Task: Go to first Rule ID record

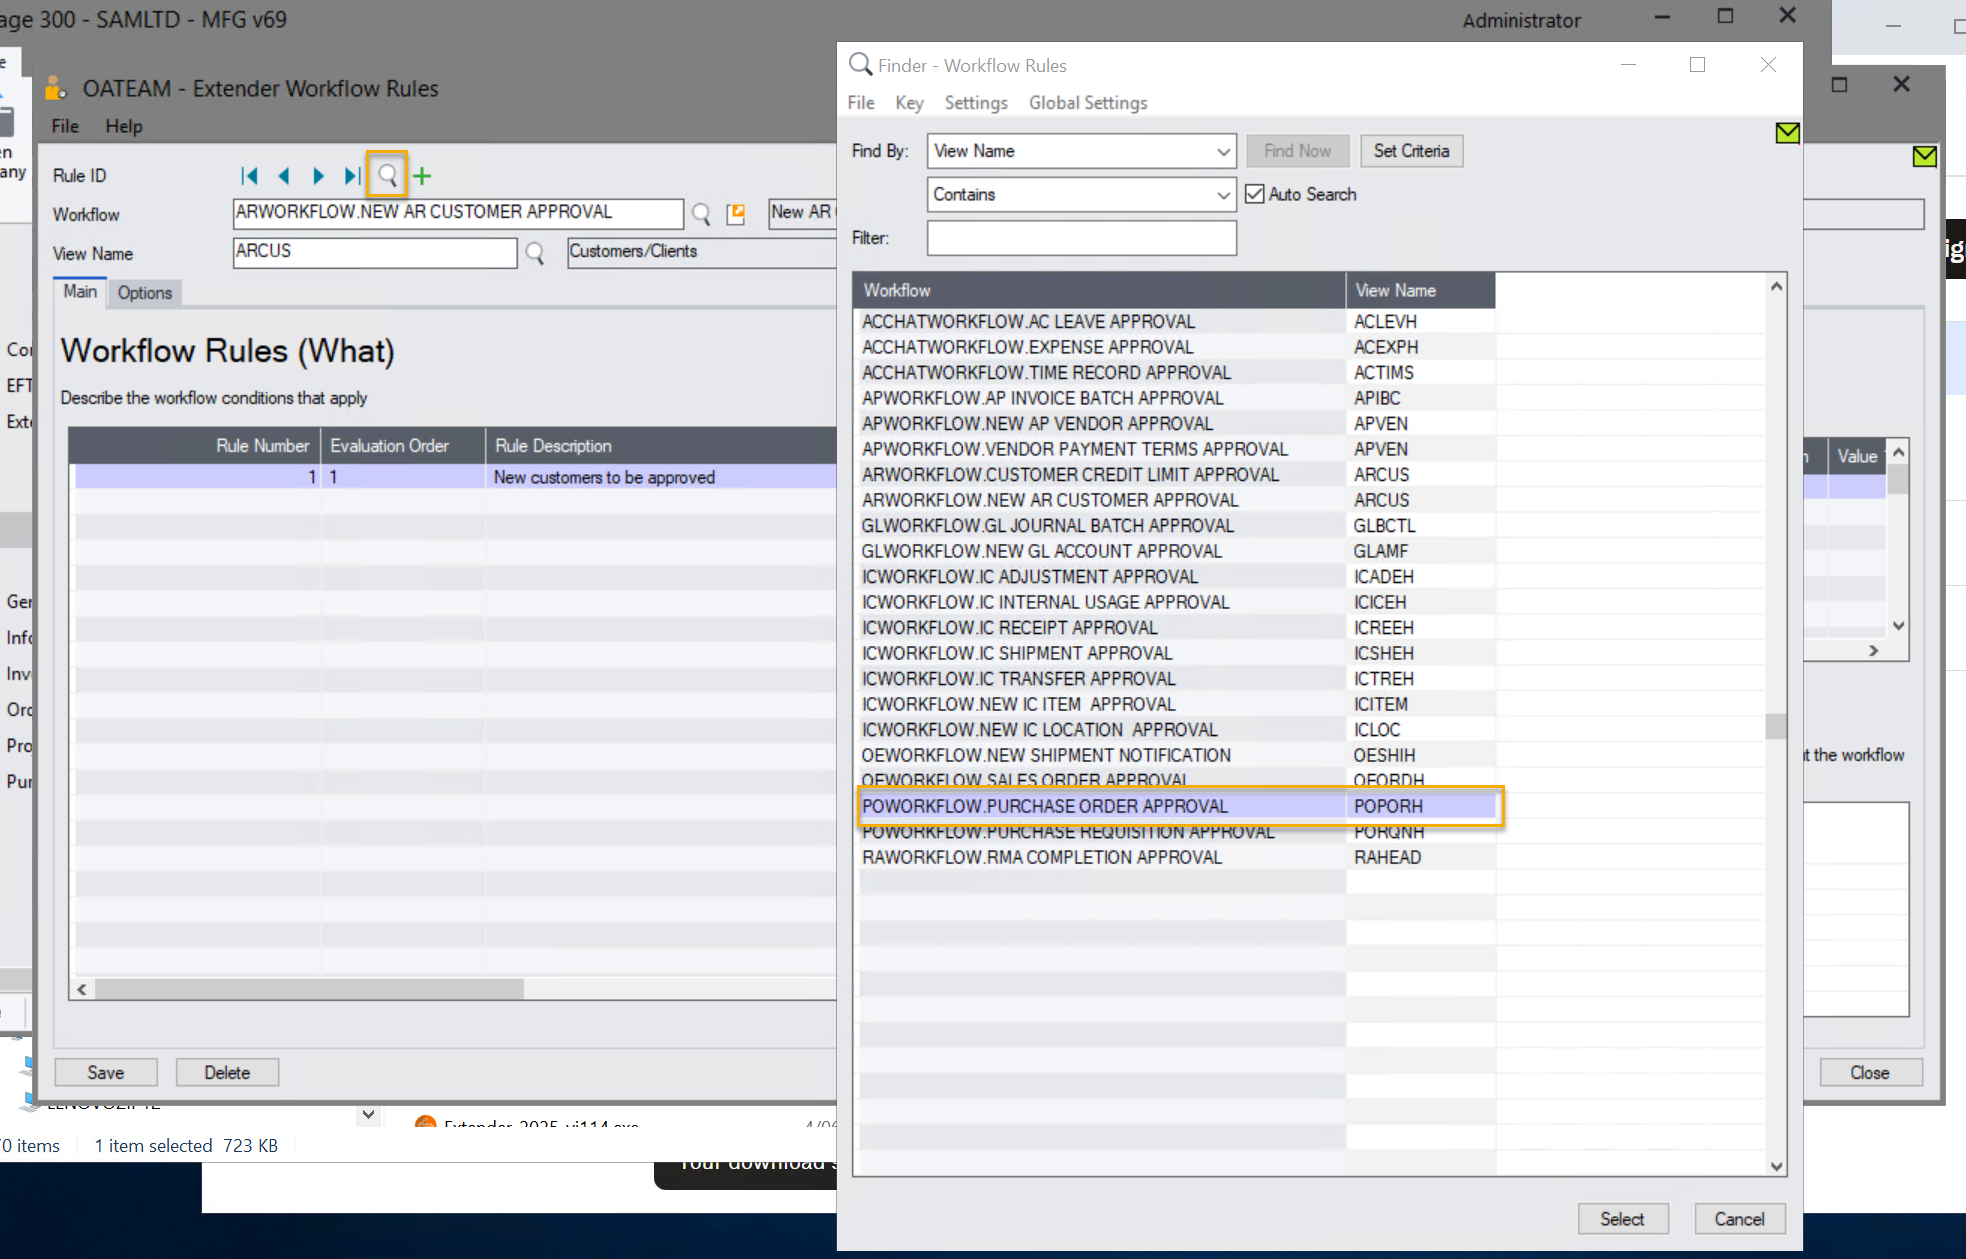Action: click(249, 176)
